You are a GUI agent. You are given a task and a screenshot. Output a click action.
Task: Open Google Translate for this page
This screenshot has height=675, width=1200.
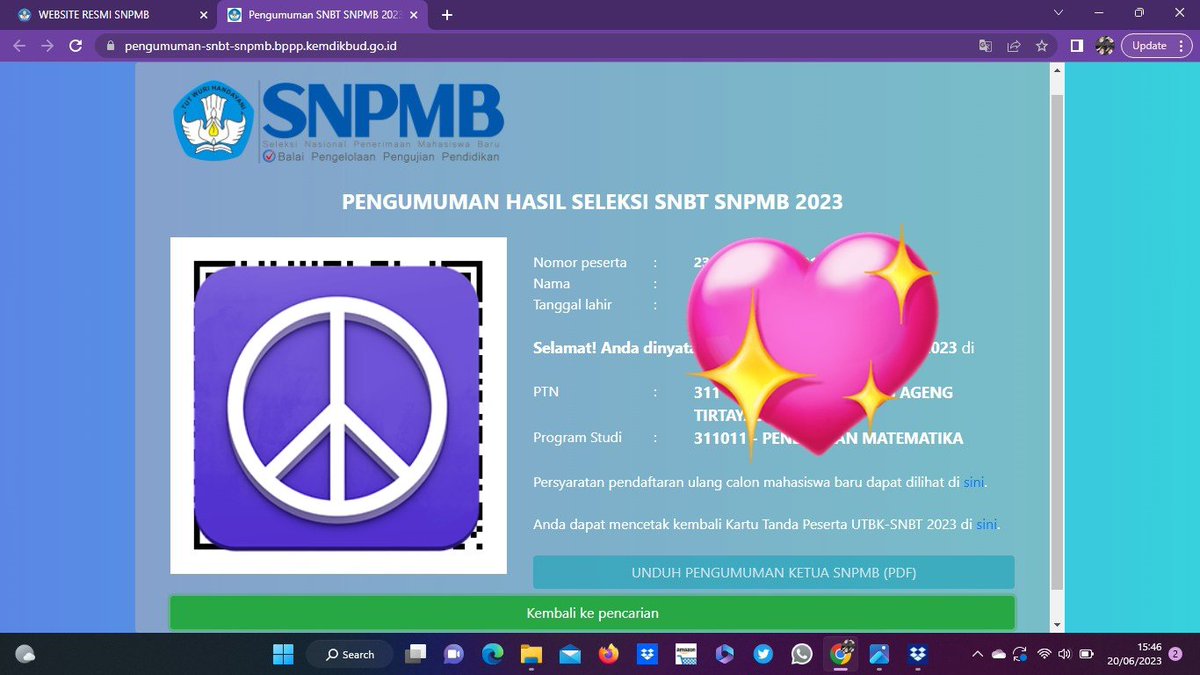click(x=986, y=46)
